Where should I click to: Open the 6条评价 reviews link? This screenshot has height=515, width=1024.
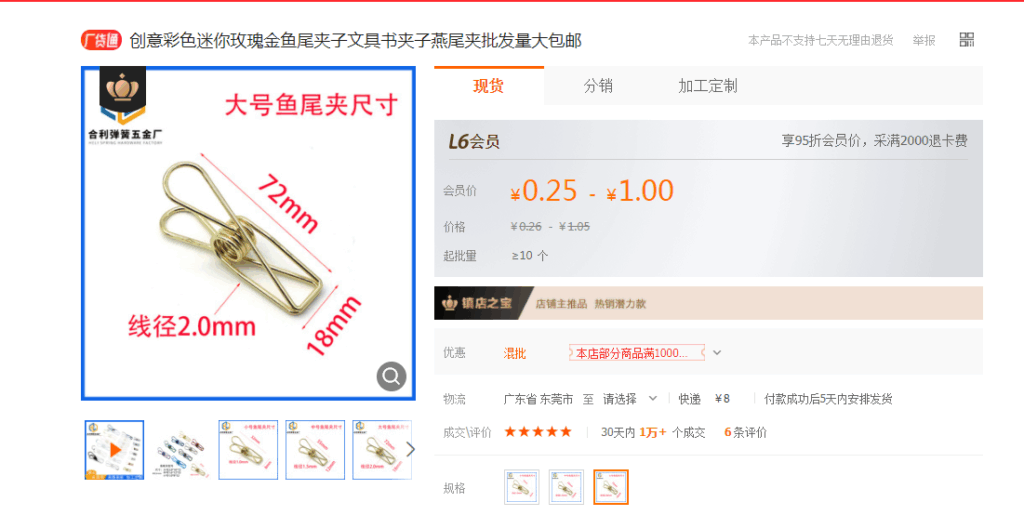[x=745, y=432]
